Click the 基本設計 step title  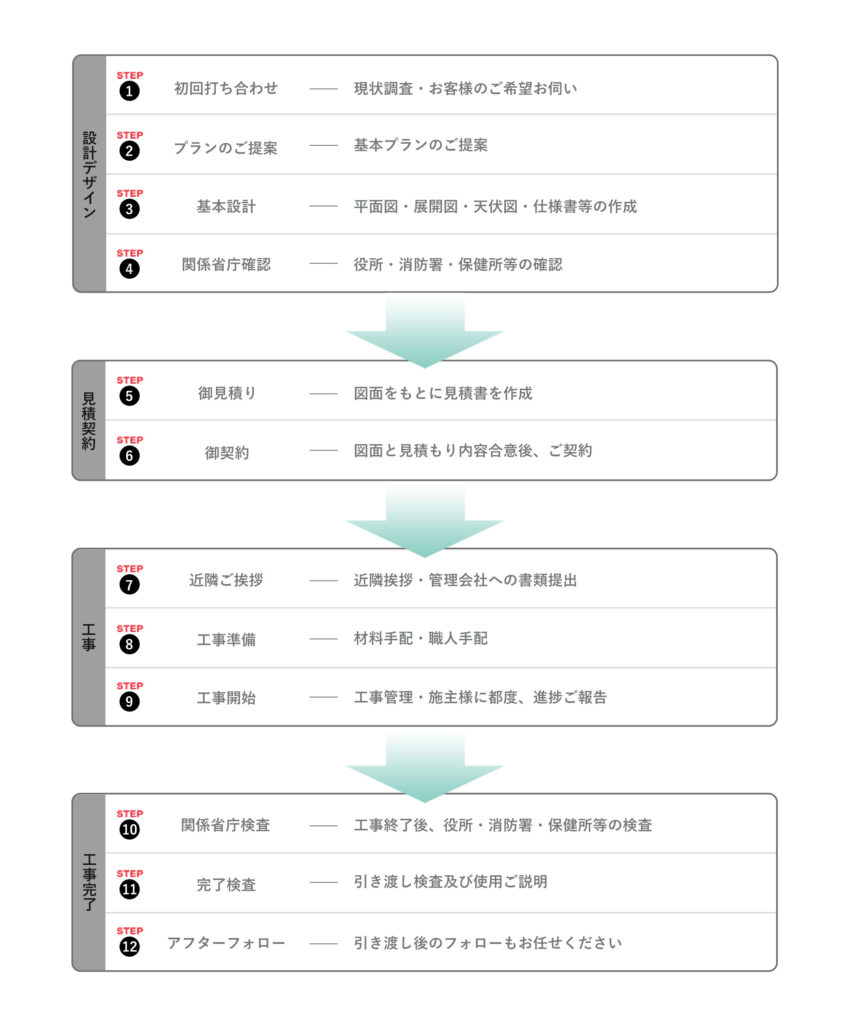(x=226, y=206)
